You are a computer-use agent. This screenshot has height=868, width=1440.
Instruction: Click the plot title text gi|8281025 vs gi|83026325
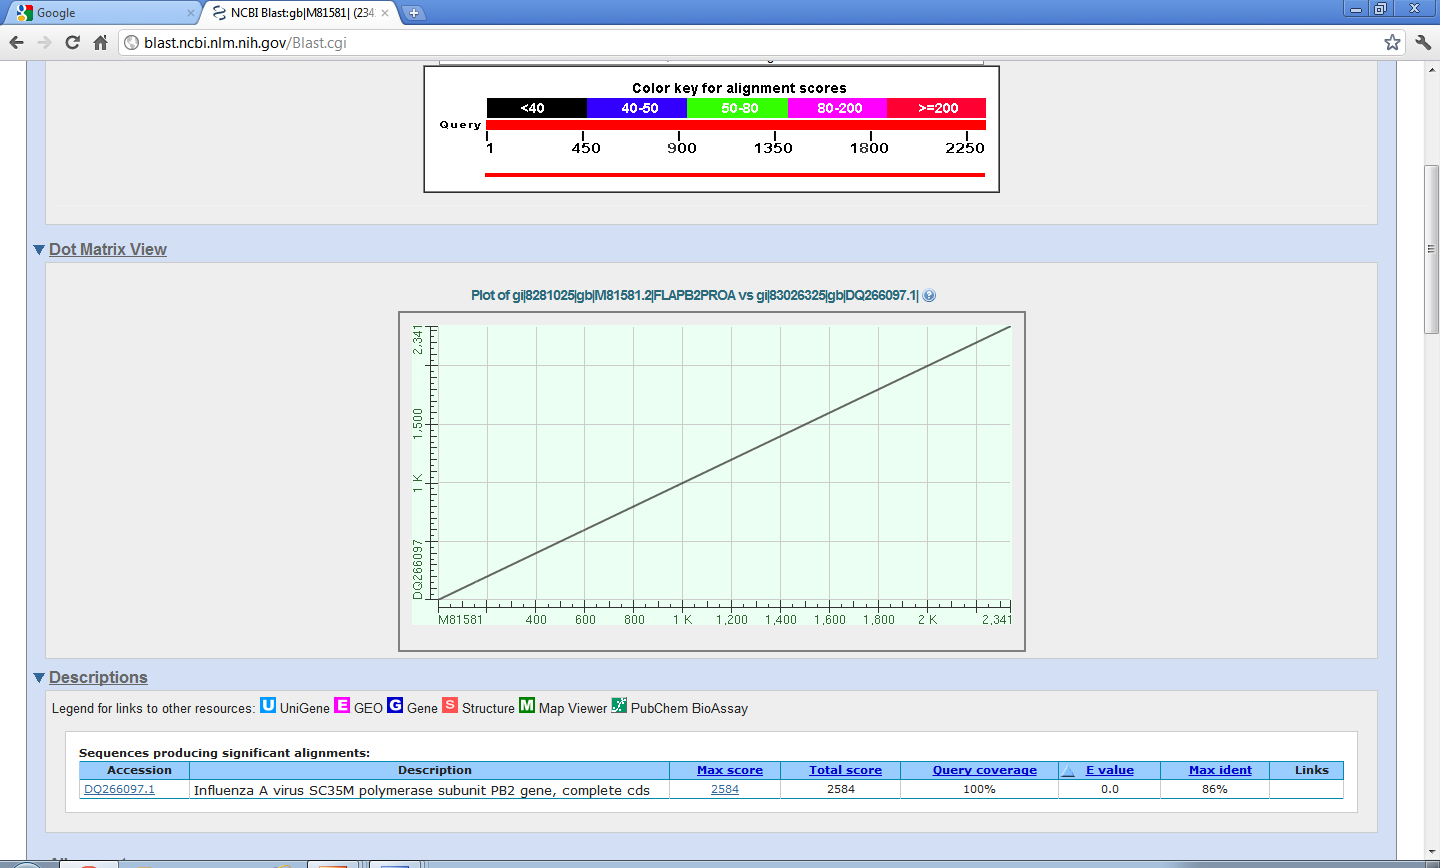tap(694, 296)
